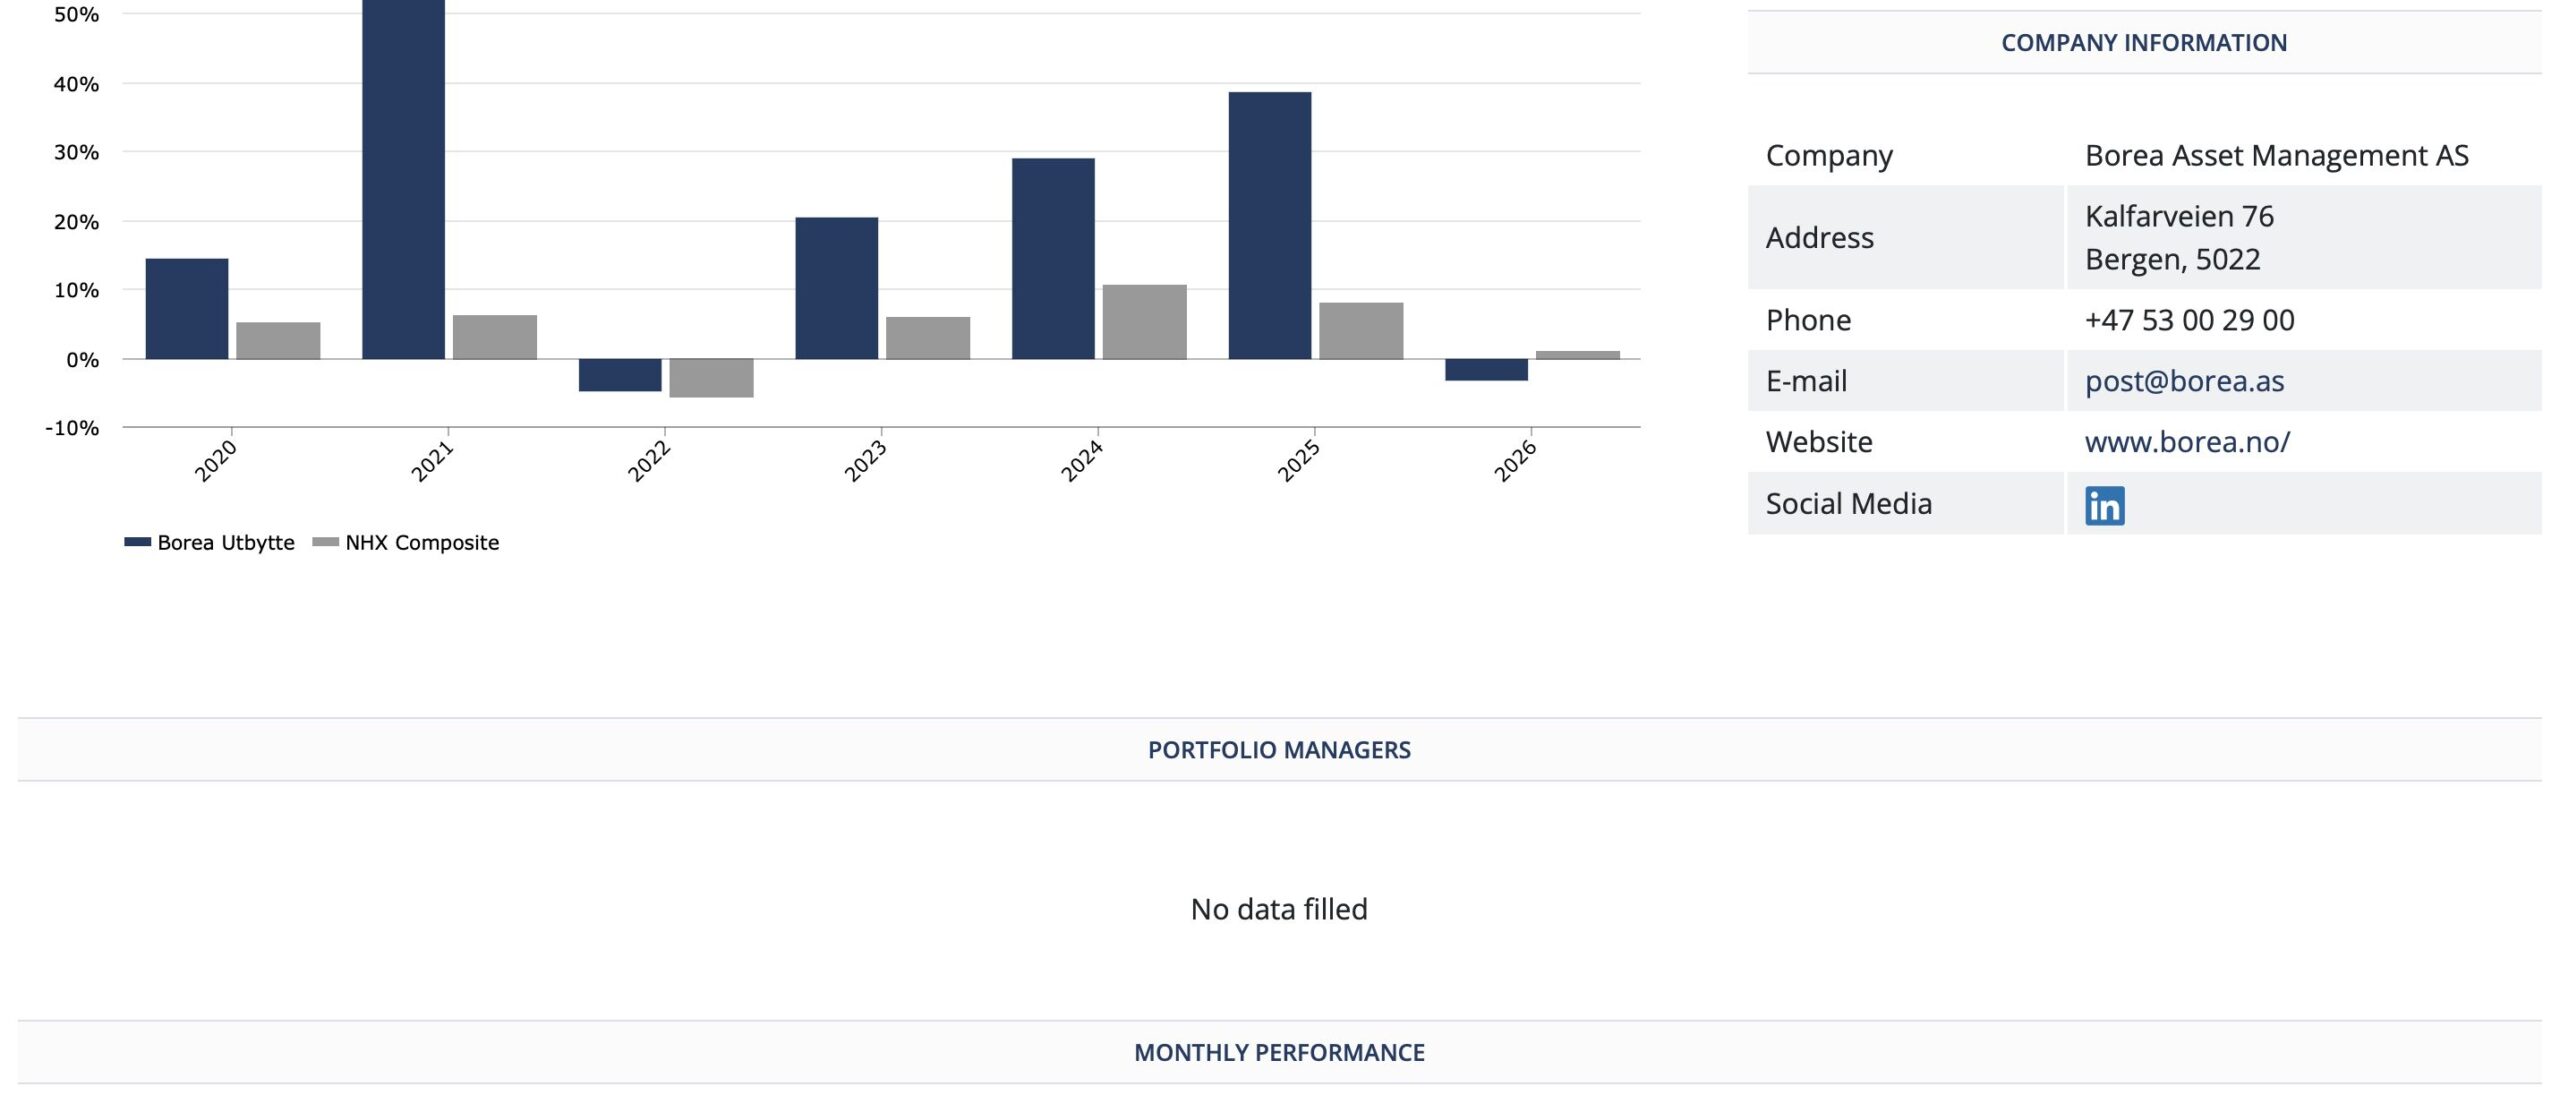Open the www.borea.no website link
This screenshot has width=2560, height=1112.
pos(2187,442)
